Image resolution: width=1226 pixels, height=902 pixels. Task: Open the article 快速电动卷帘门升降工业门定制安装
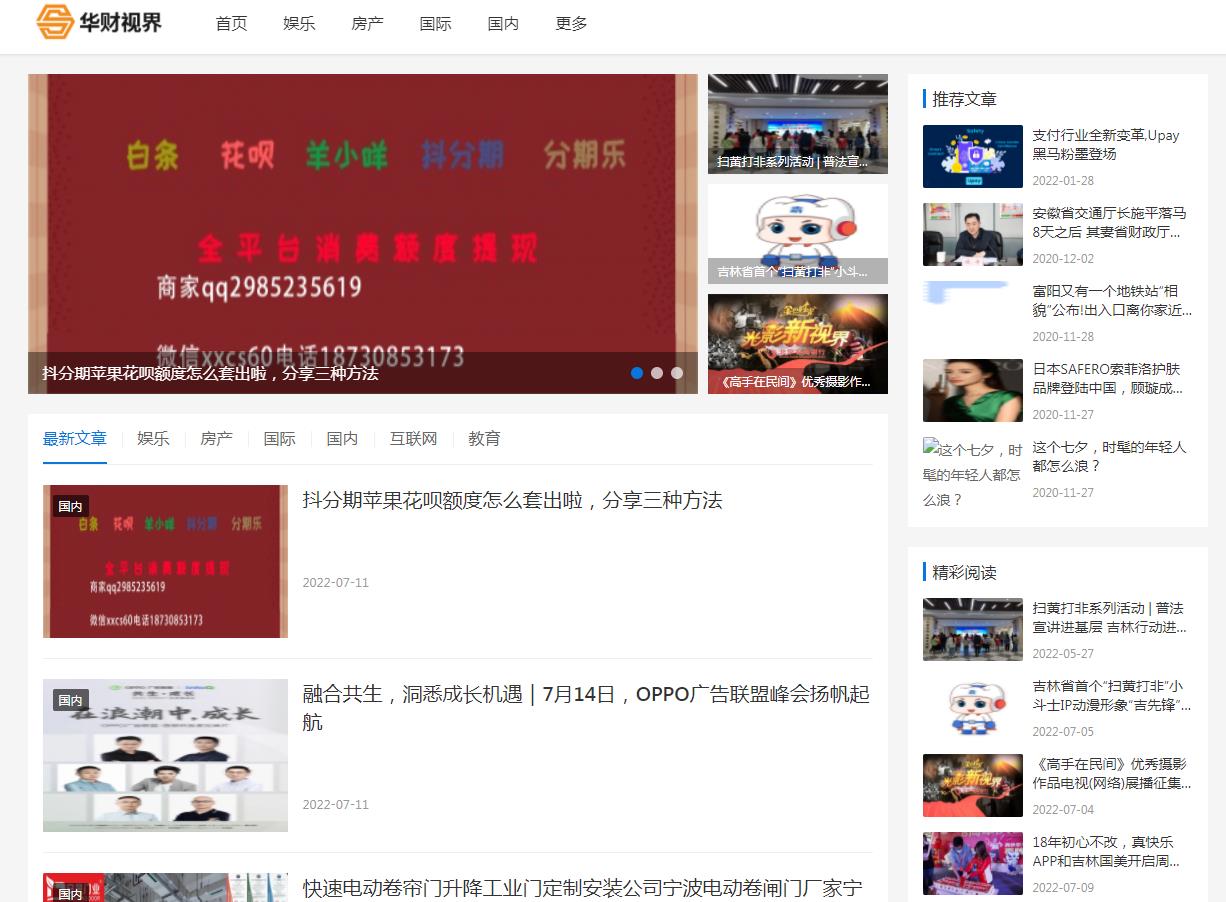pyautogui.click(x=582, y=888)
